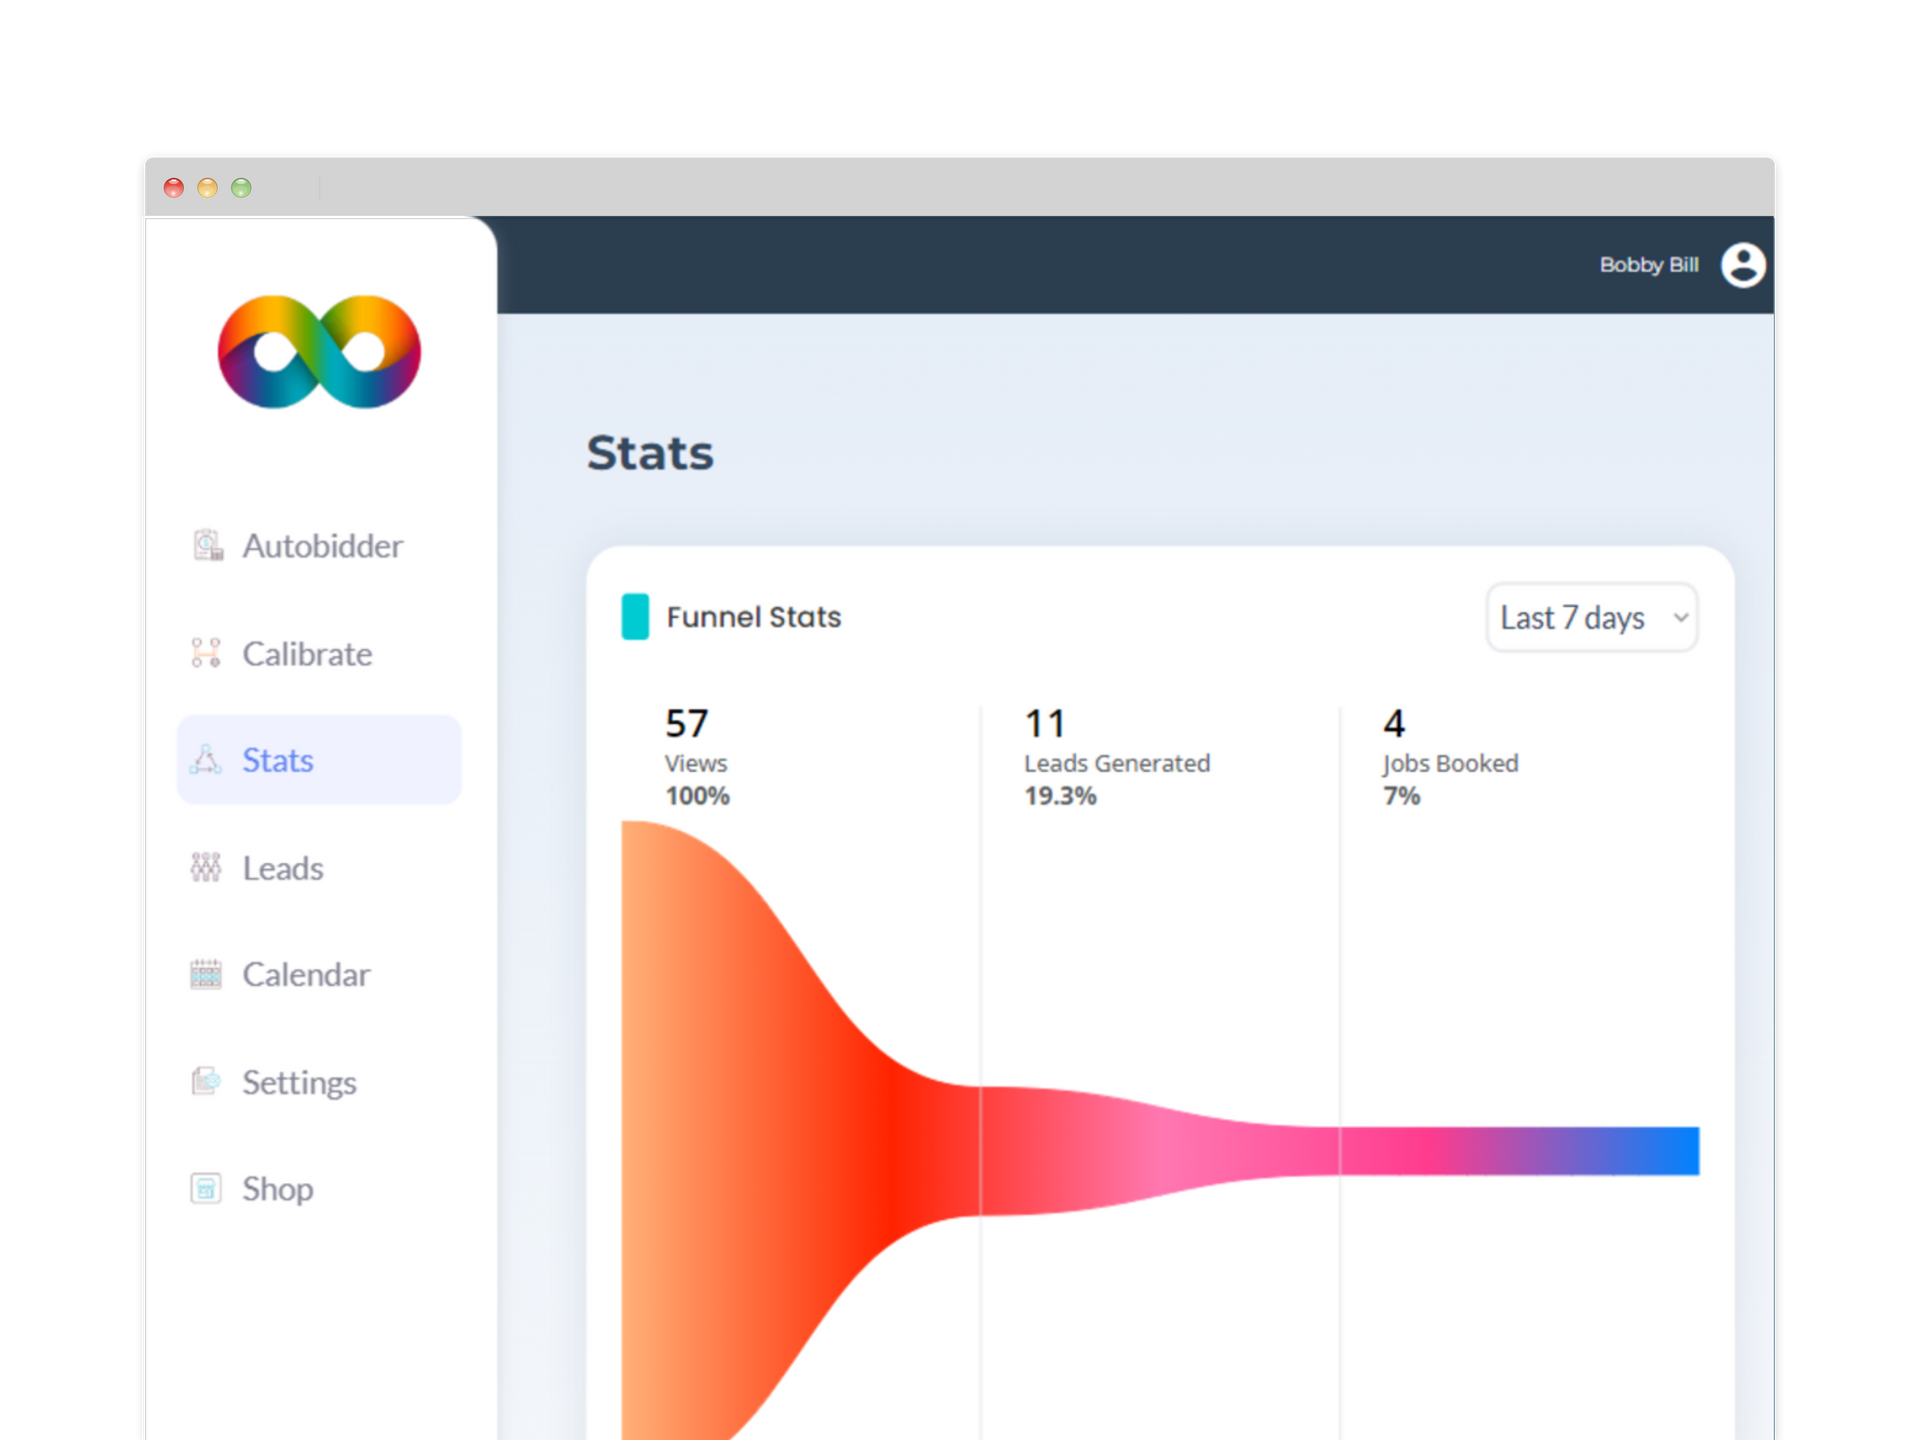Click the teal Funnel Stats swatch
Screen dimensions: 1920x1440
(635, 617)
